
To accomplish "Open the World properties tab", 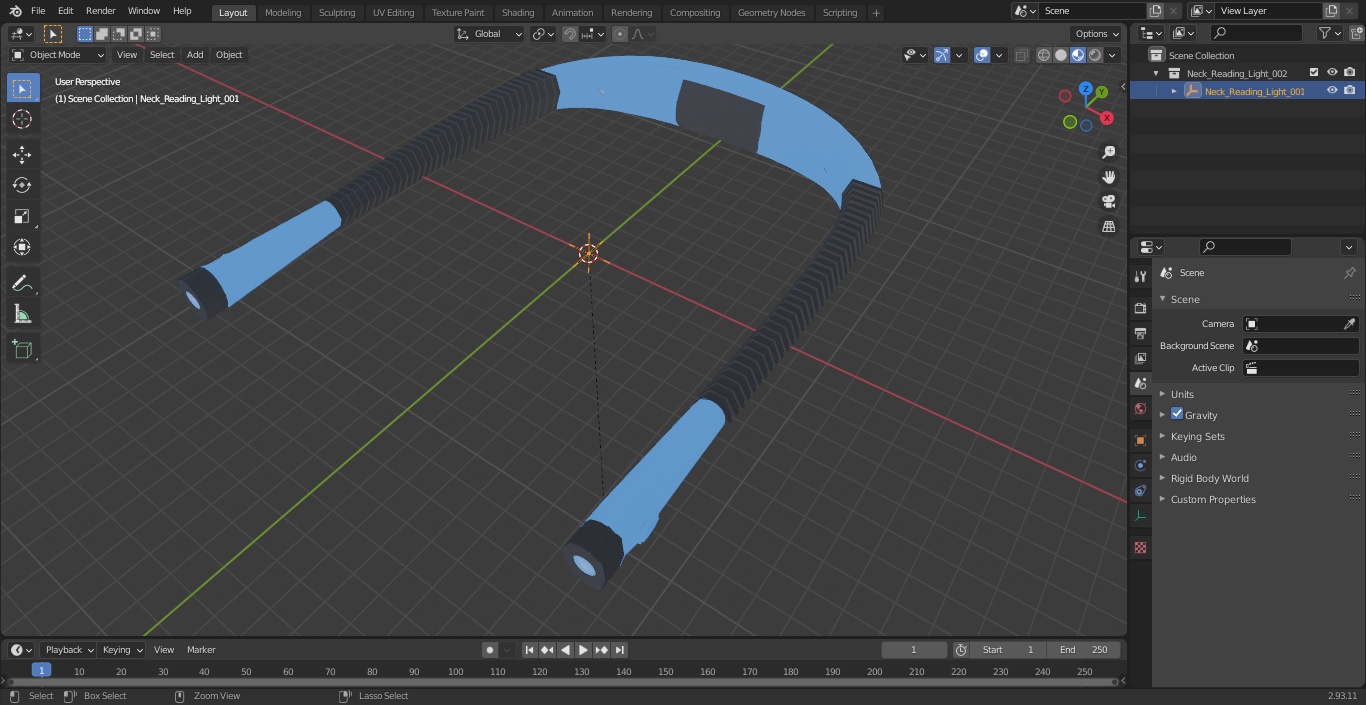I will pos(1140,408).
